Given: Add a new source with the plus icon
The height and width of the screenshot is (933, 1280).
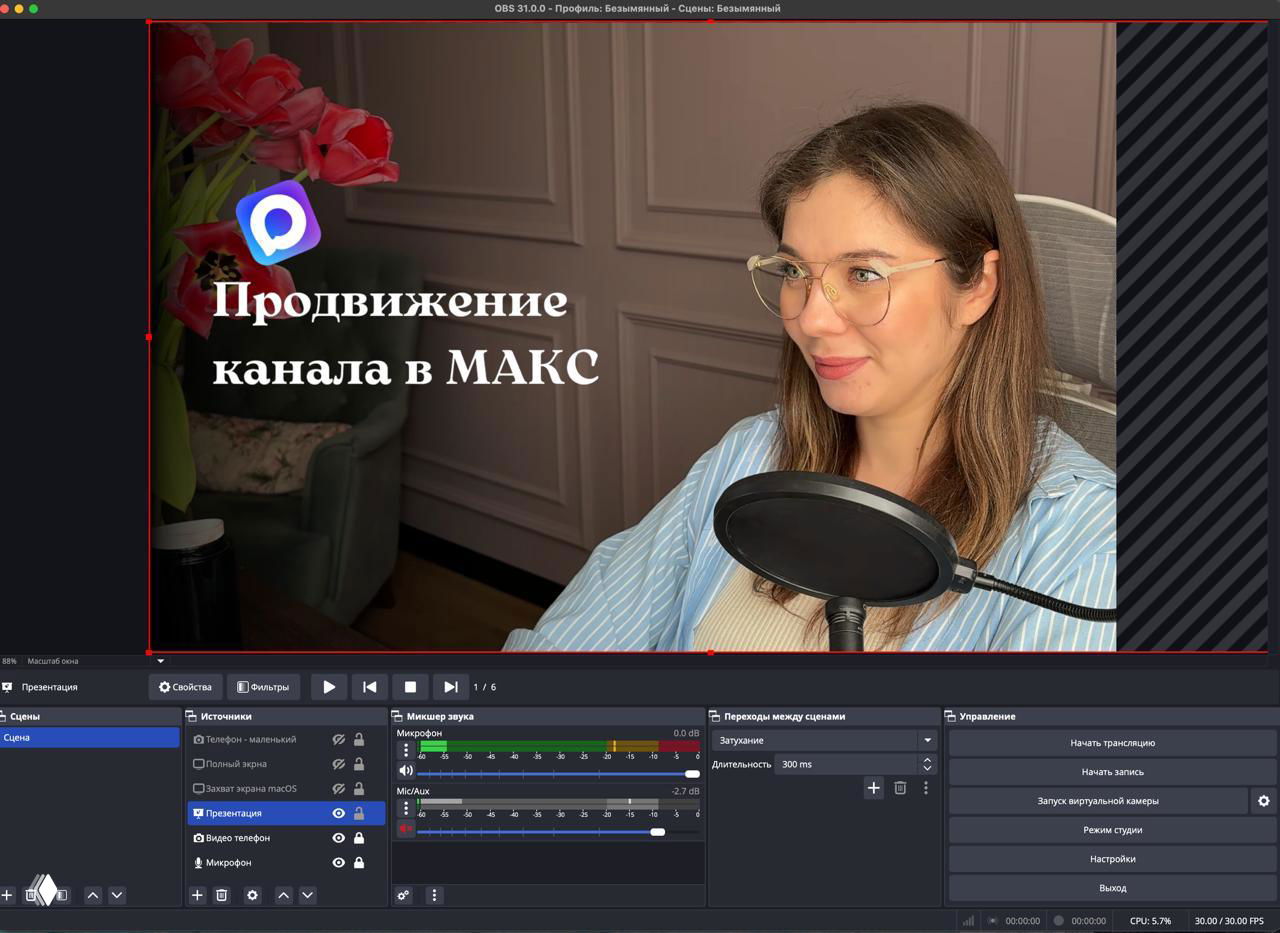Looking at the screenshot, I should [196, 895].
